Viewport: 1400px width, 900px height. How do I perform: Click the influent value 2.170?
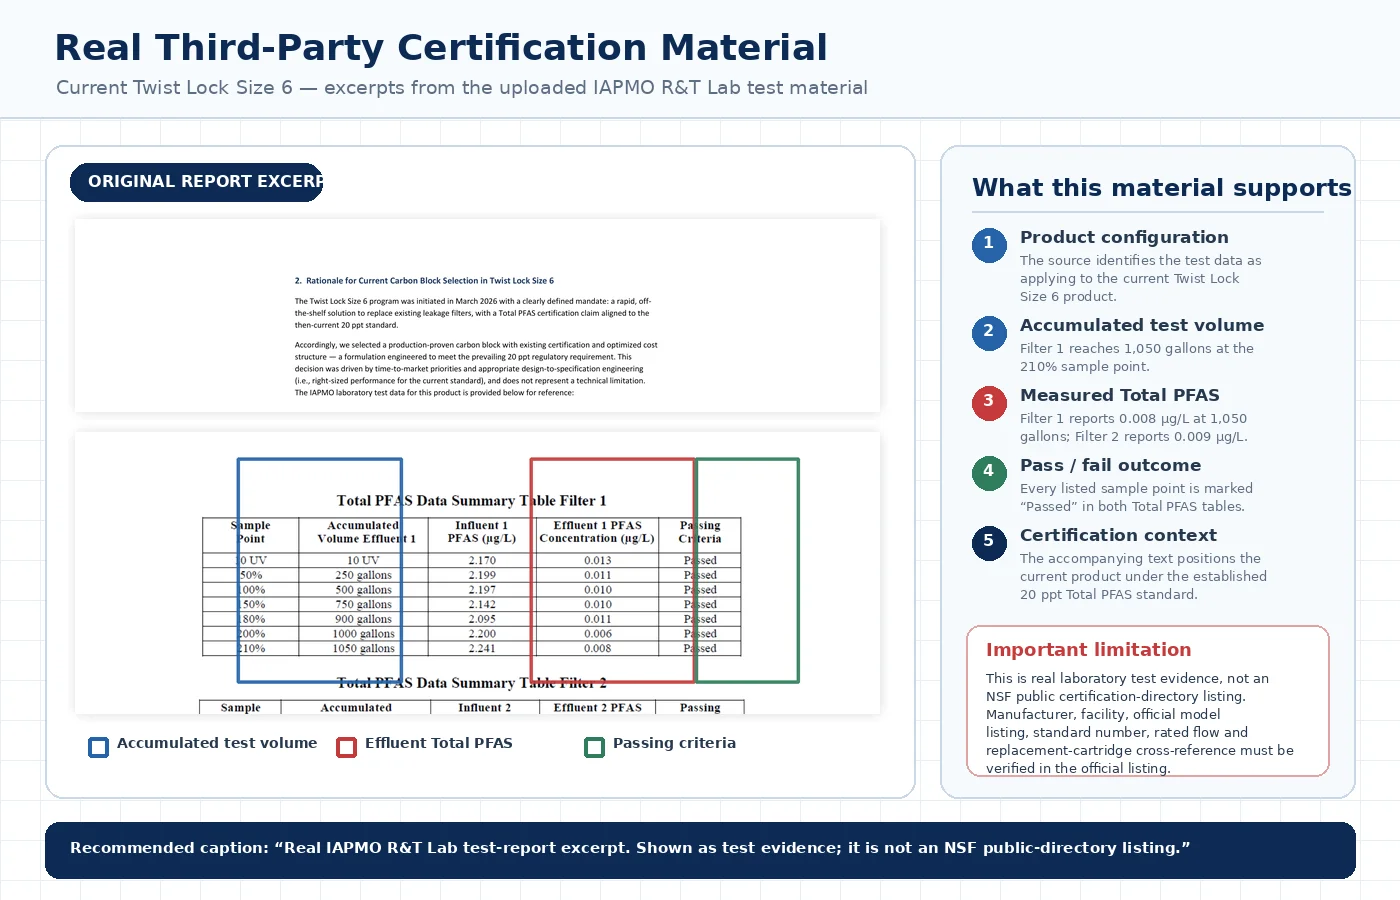click(482, 561)
